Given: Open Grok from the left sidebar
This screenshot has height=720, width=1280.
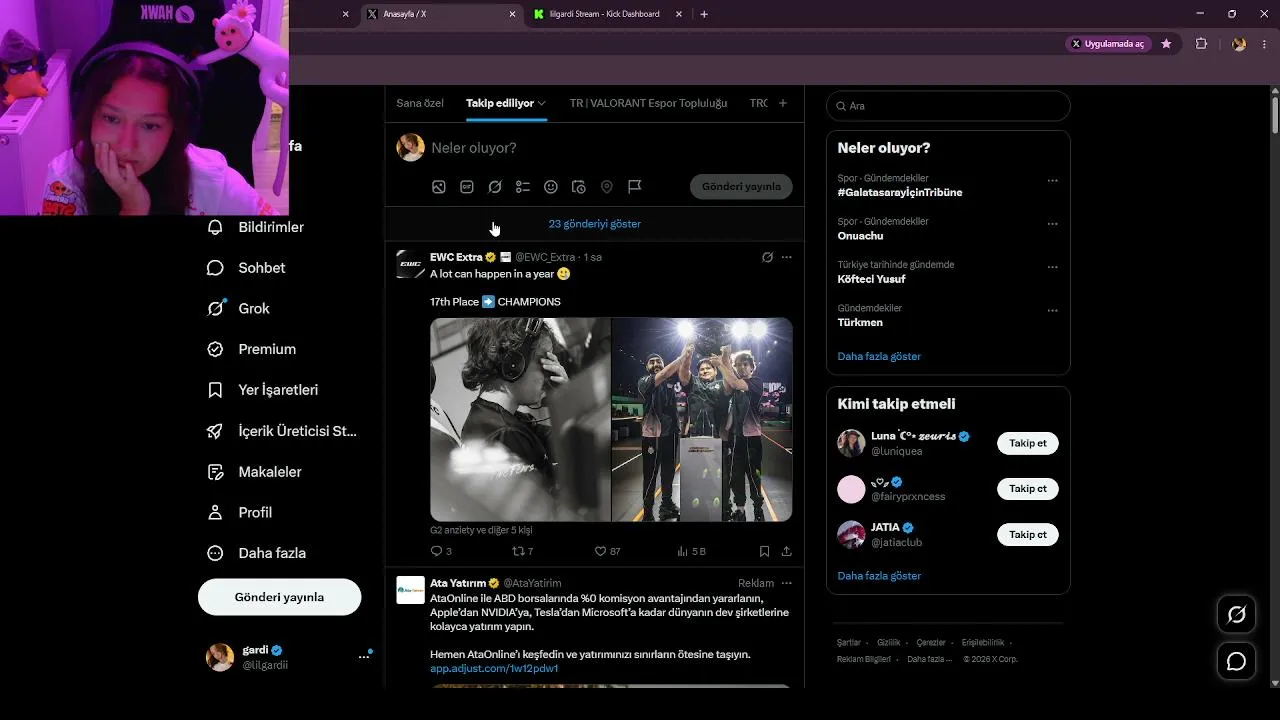Looking at the screenshot, I should click(x=238, y=309).
